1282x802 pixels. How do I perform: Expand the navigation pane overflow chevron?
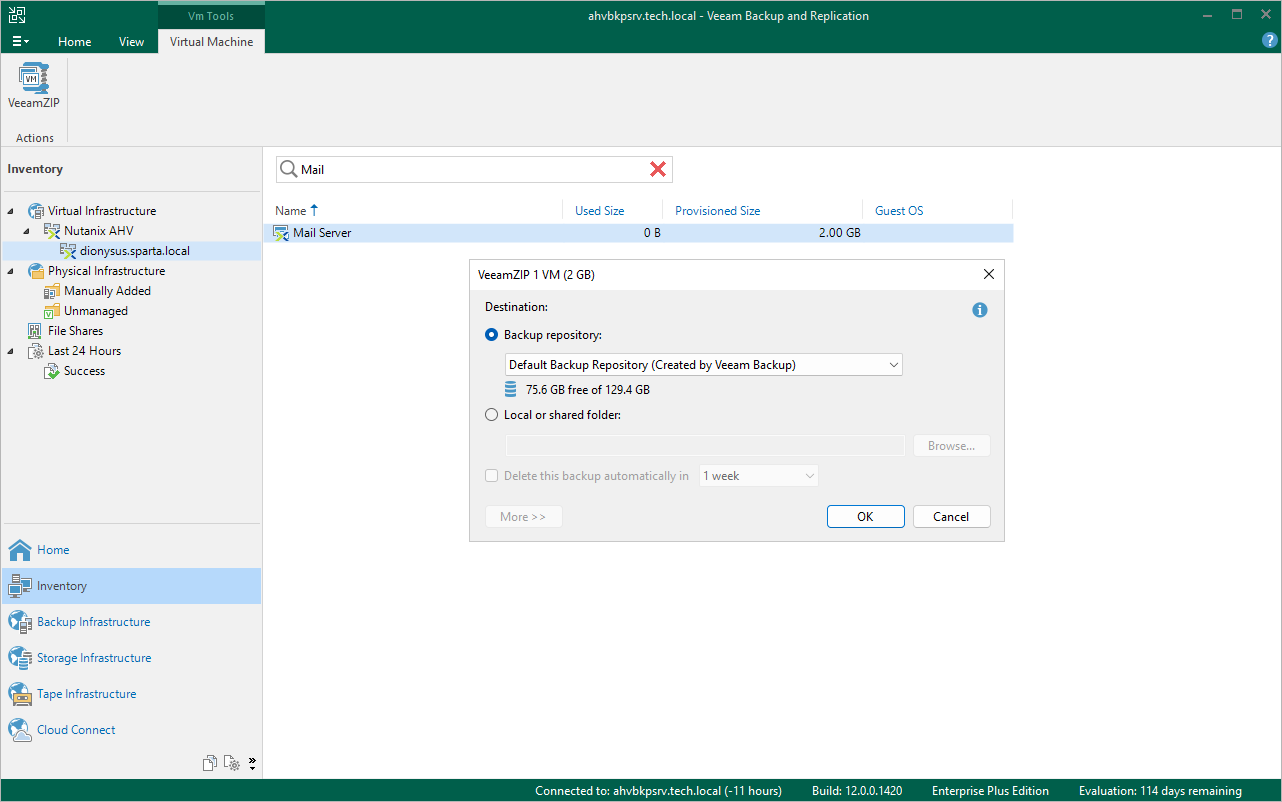(x=252, y=763)
